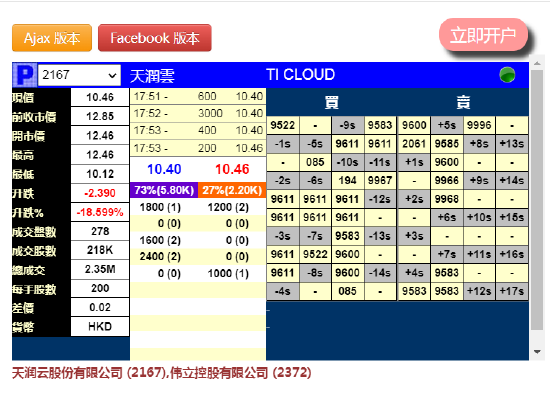The image size is (550, 396).
Task: Click the 前收市價 value 12.85
Action: (100, 116)
